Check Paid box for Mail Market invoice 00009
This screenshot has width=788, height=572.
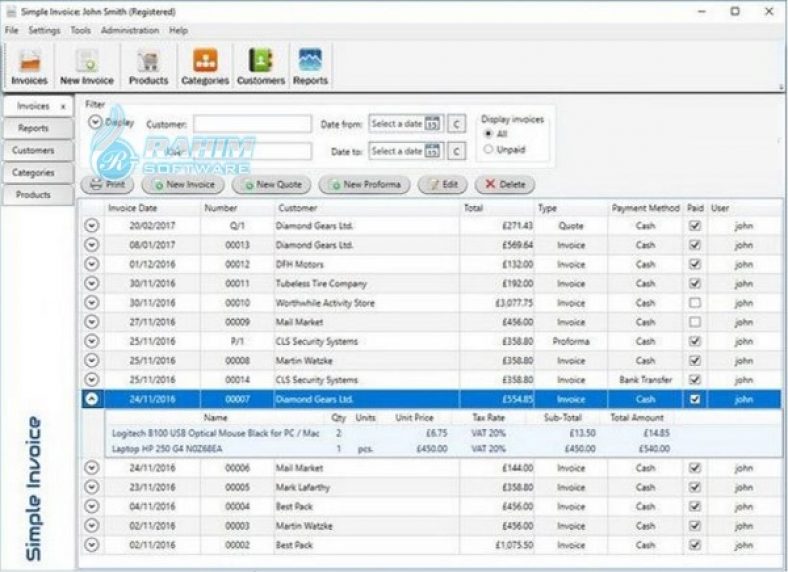[x=695, y=322]
